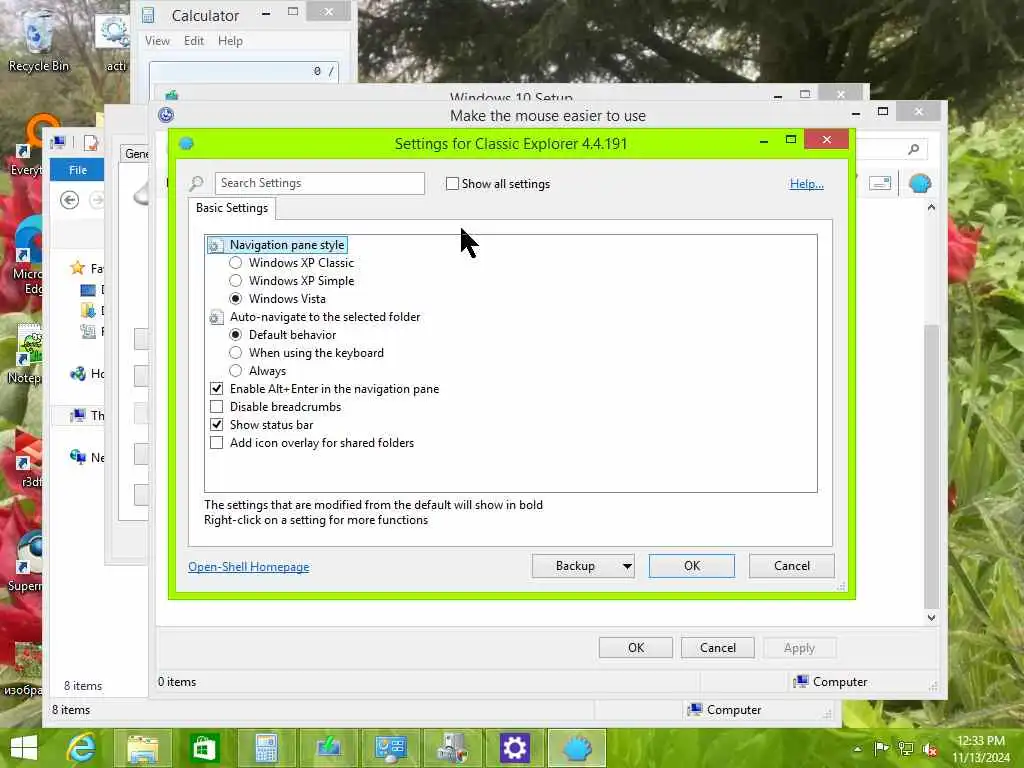This screenshot has height=768, width=1024.
Task: Open the Windows Store taskbar icon
Action: tap(204, 748)
